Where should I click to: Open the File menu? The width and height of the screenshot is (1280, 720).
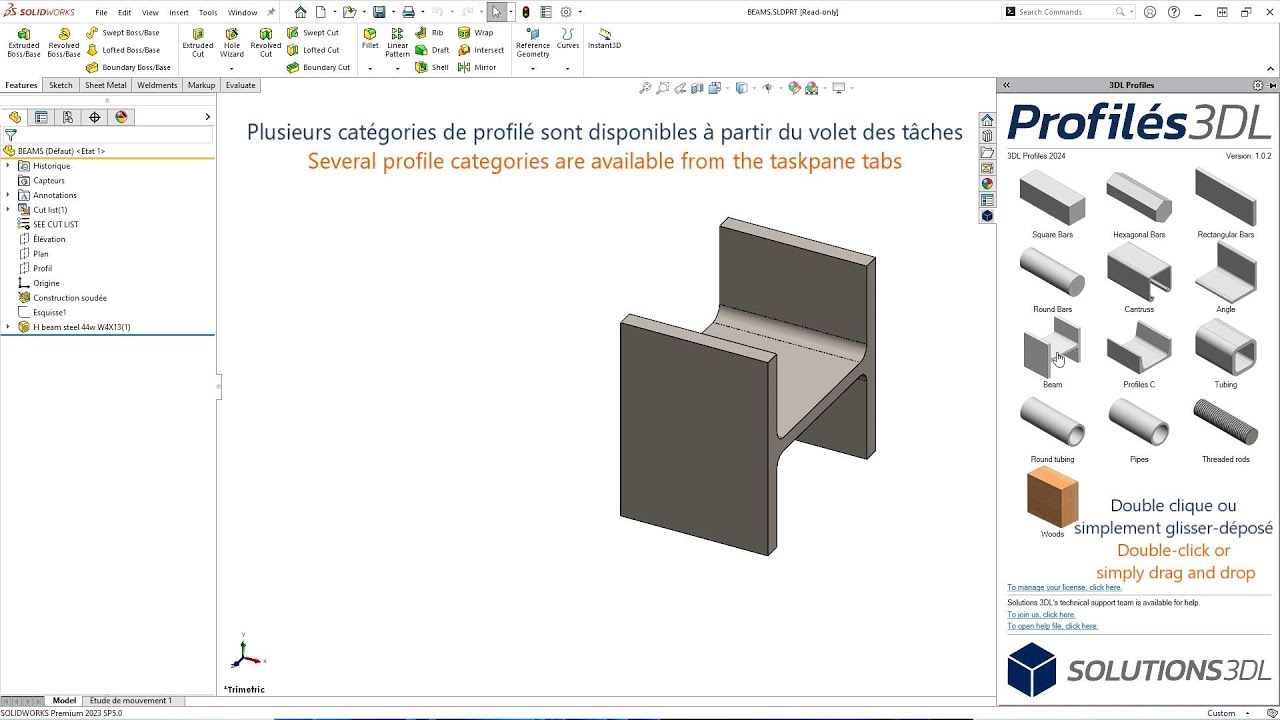[x=101, y=13]
